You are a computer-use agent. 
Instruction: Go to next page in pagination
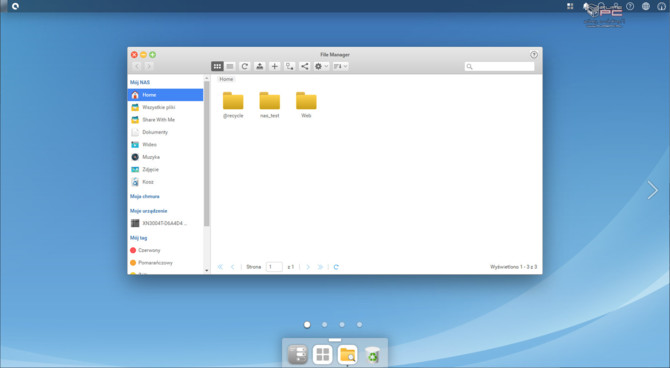point(308,267)
